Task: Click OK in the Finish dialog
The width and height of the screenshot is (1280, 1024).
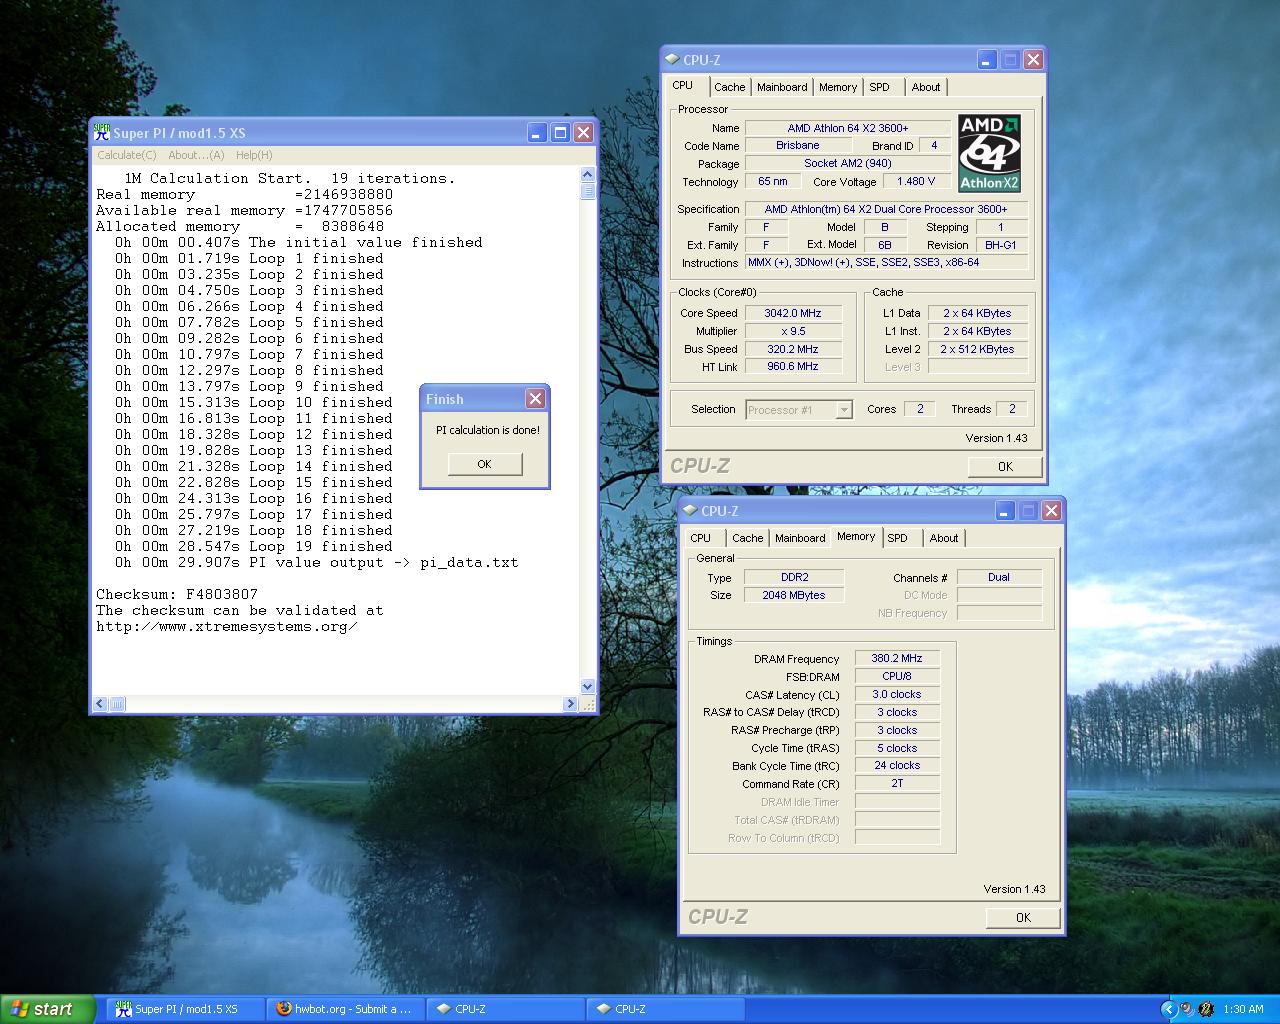Action: [485, 464]
